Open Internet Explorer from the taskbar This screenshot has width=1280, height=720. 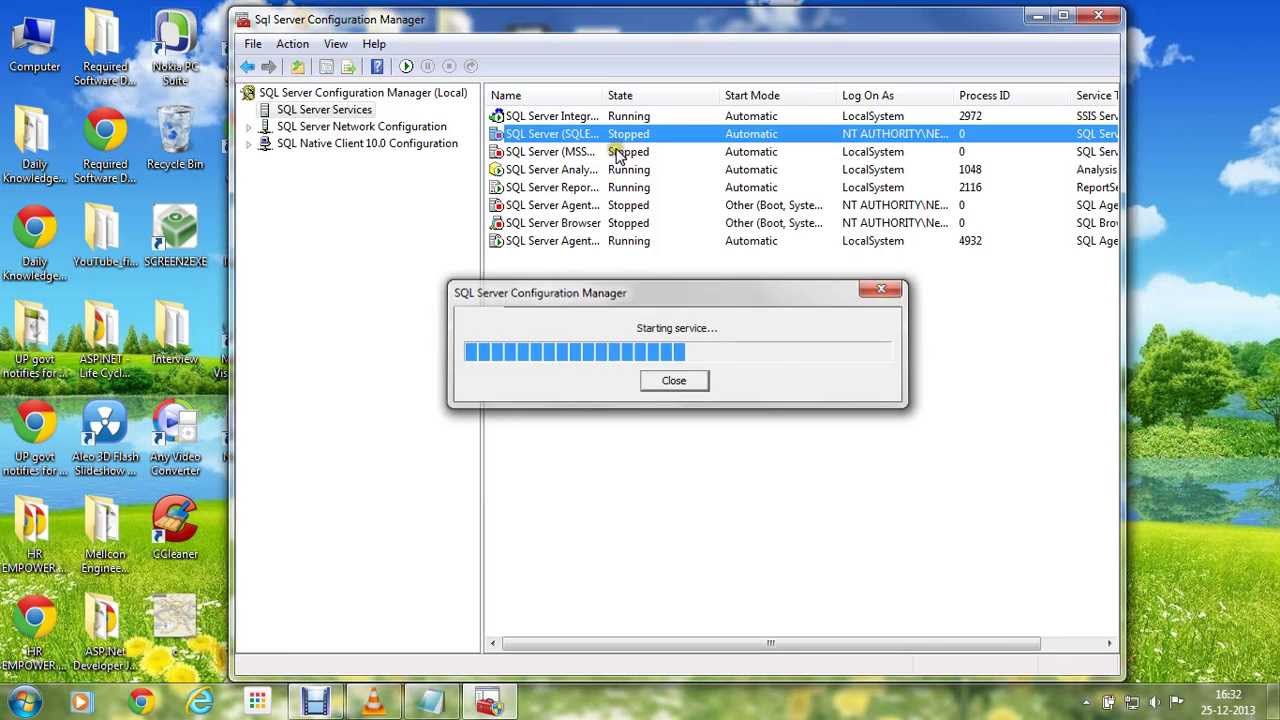[200, 702]
